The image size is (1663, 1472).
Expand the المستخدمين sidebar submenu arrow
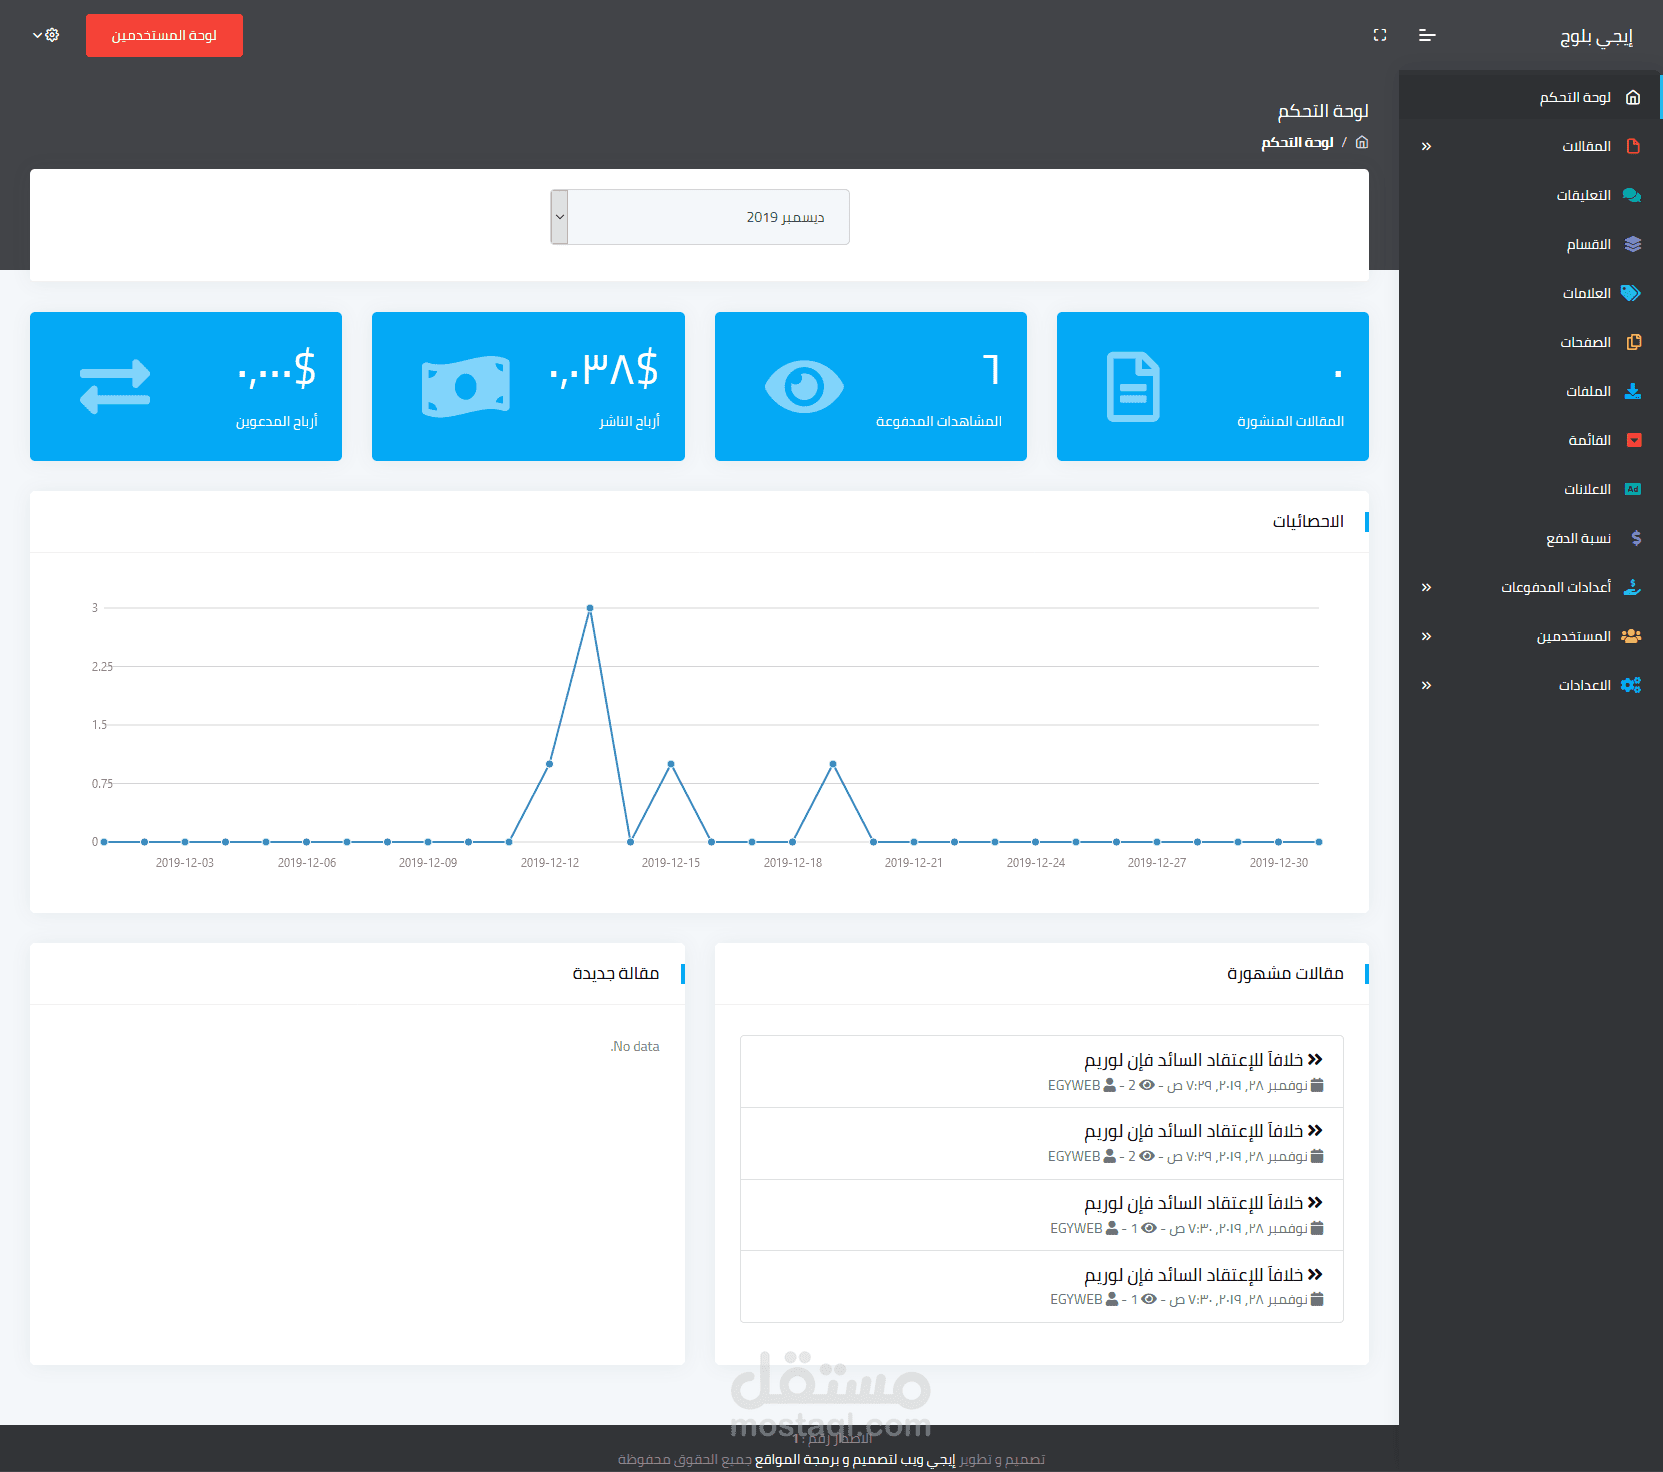1426,637
